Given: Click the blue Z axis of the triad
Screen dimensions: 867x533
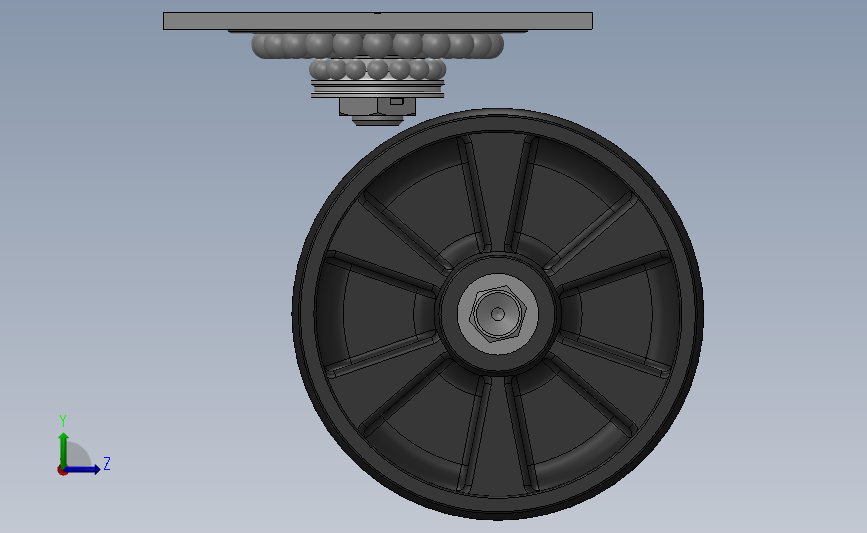Looking at the screenshot, I should coord(84,469).
